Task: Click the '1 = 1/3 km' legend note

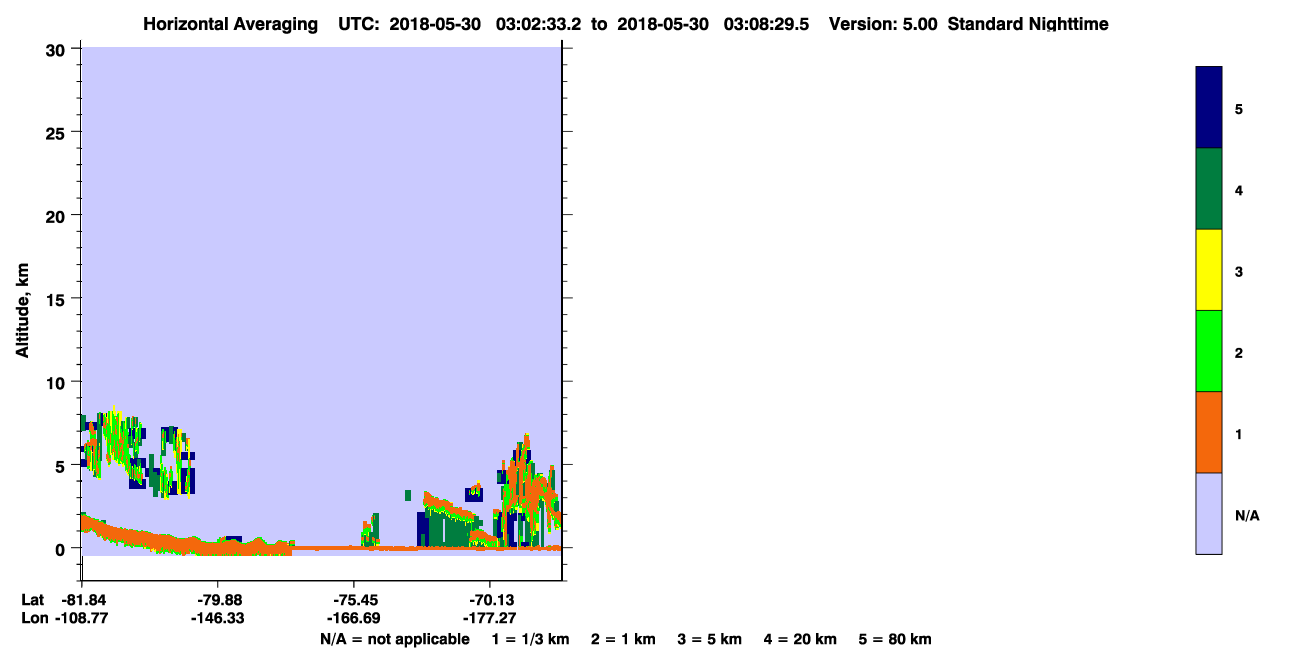Action: click(530, 639)
